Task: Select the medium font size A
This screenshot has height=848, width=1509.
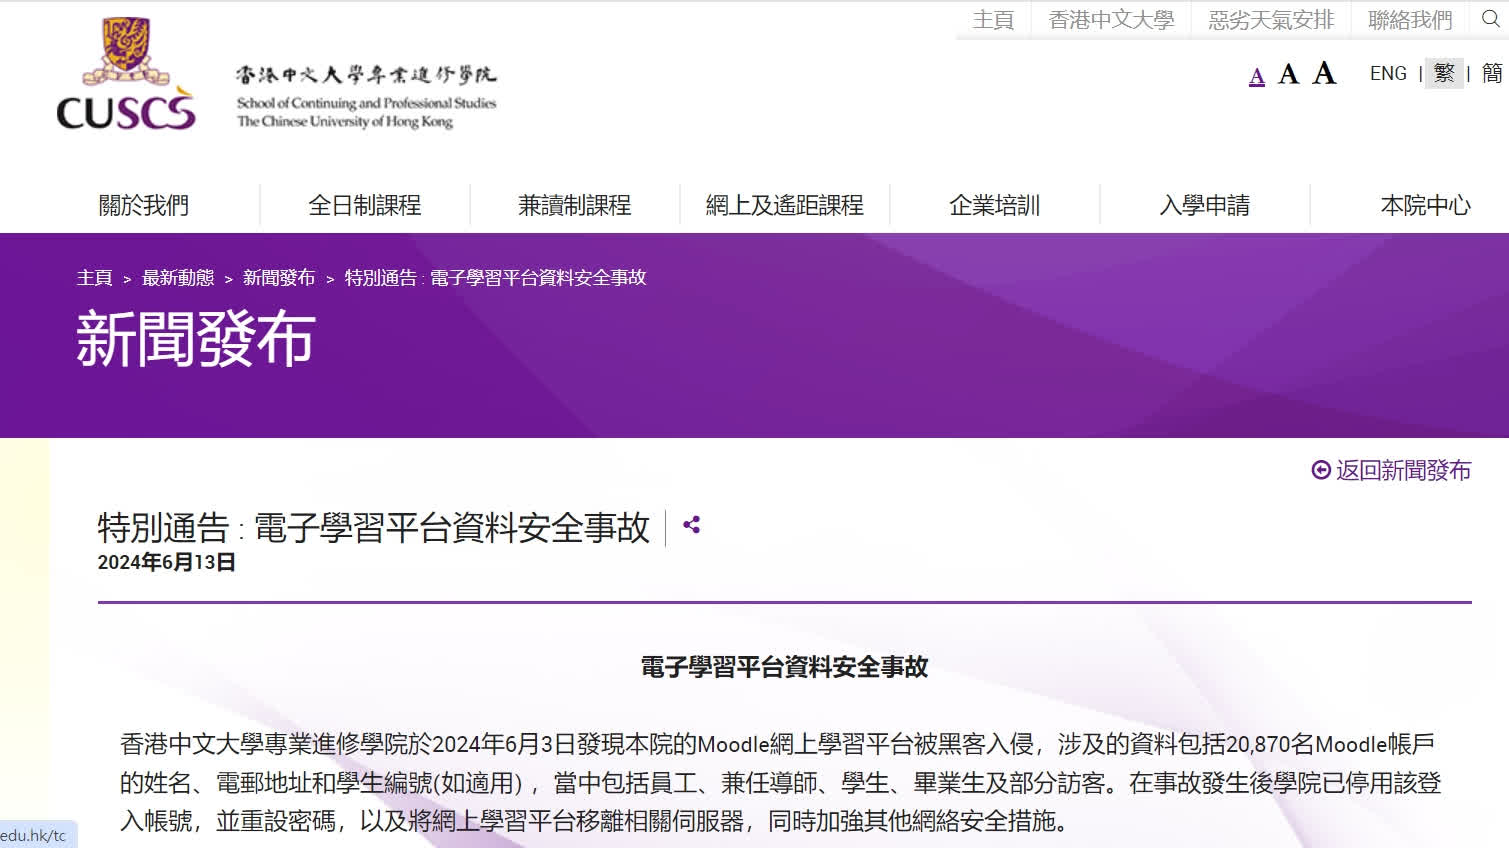Action: 1288,74
